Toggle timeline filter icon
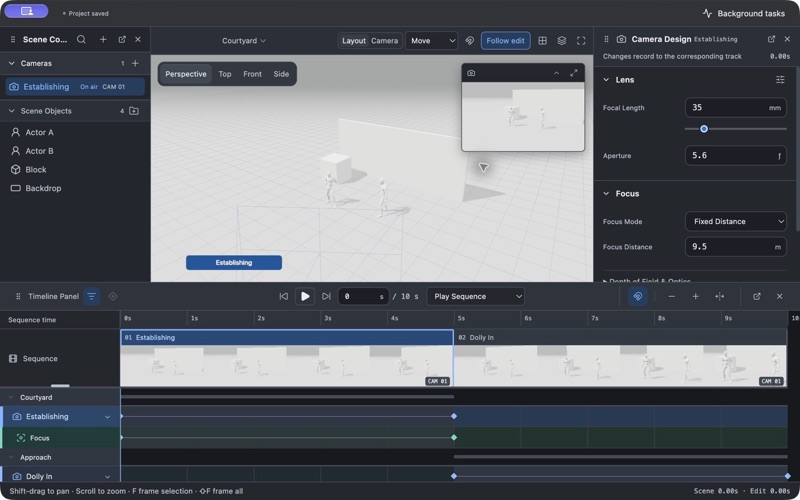 (x=91, y=296)
